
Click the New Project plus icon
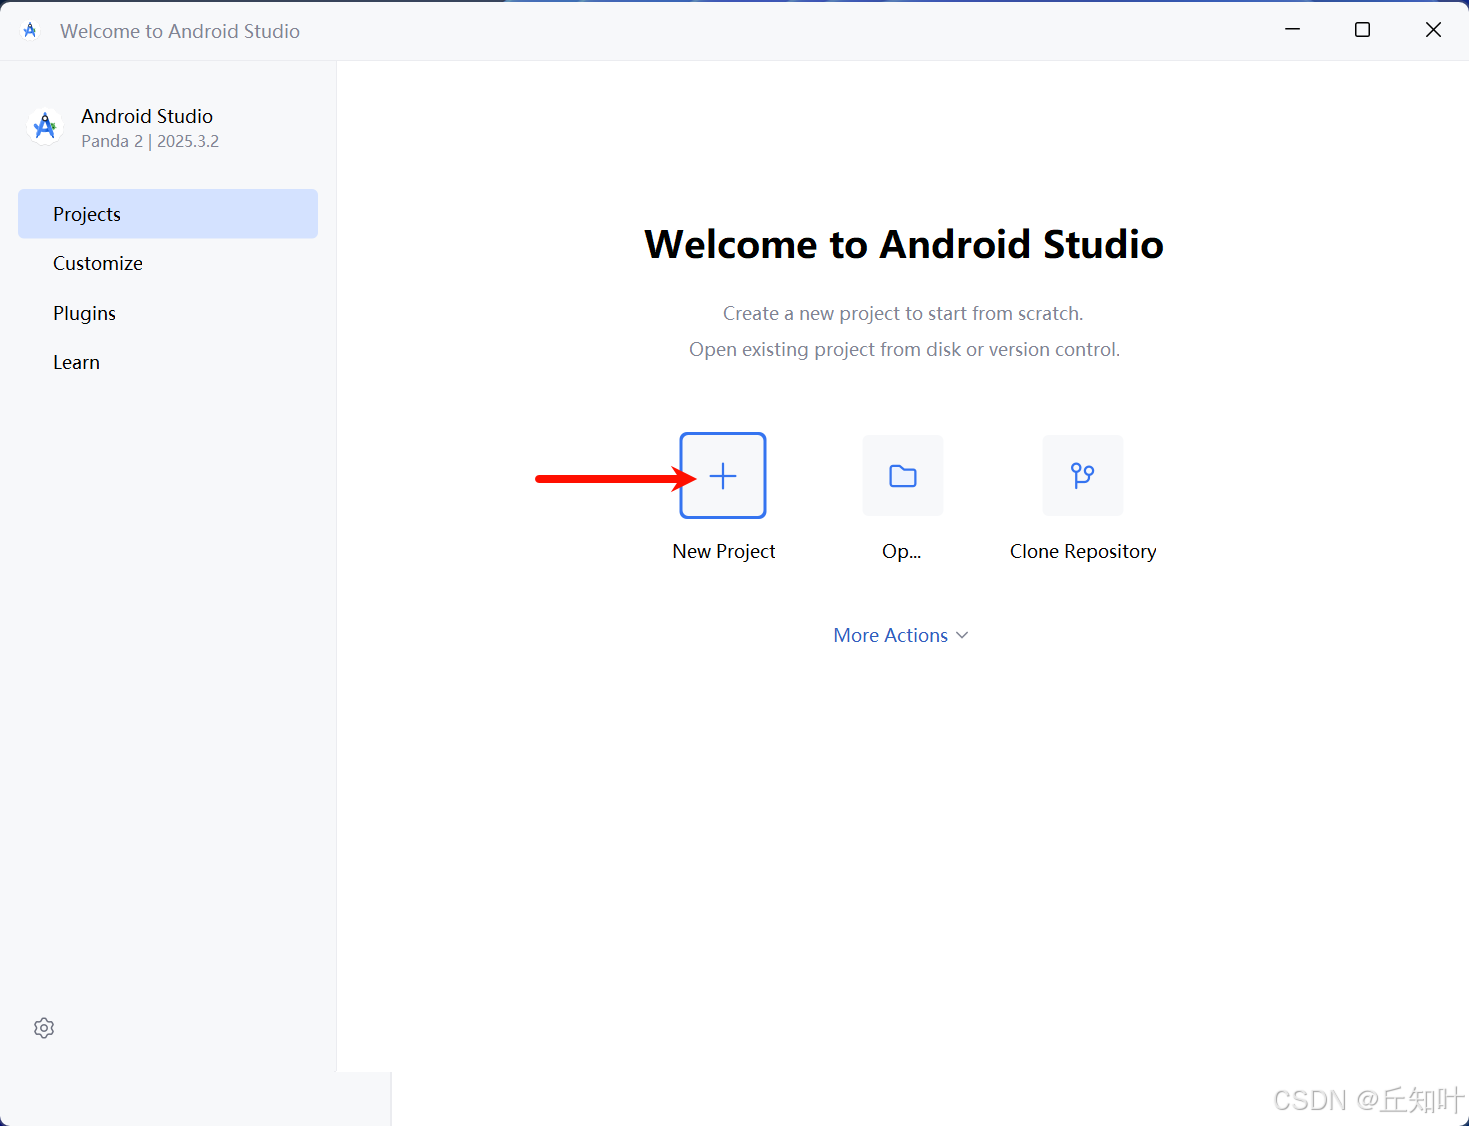point(723,476)
